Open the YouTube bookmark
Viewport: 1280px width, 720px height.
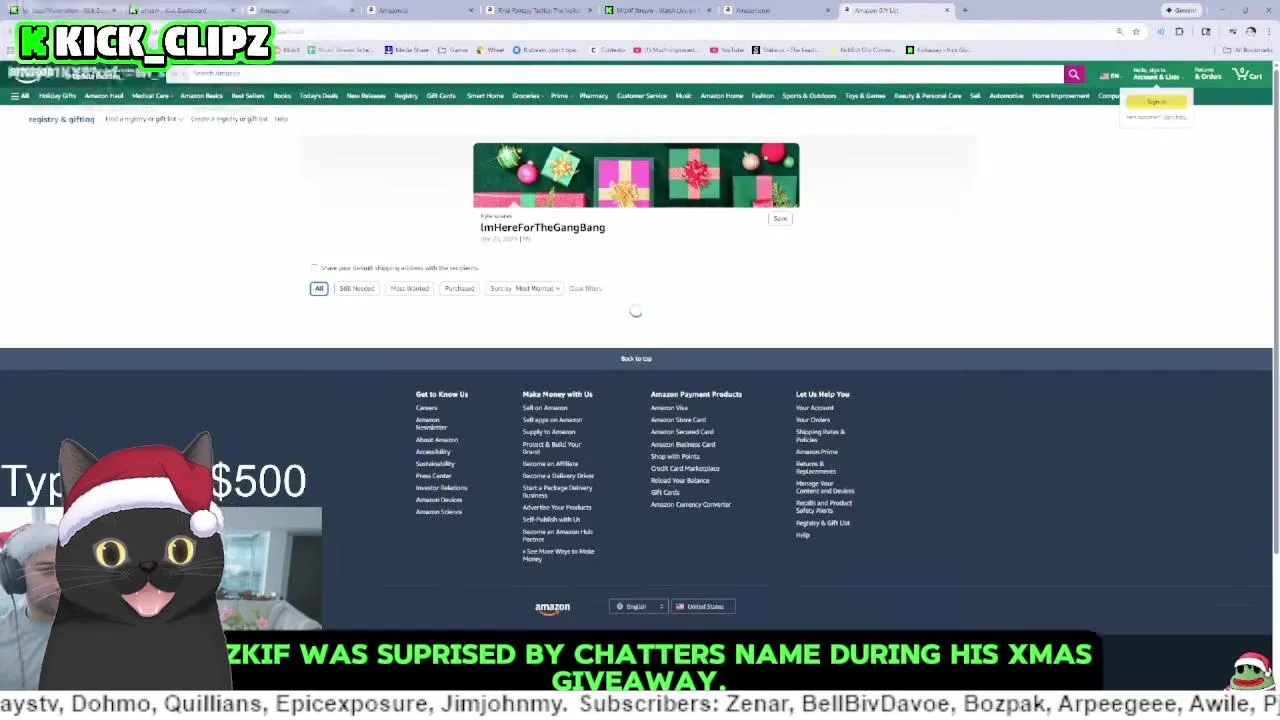(727, 50)
